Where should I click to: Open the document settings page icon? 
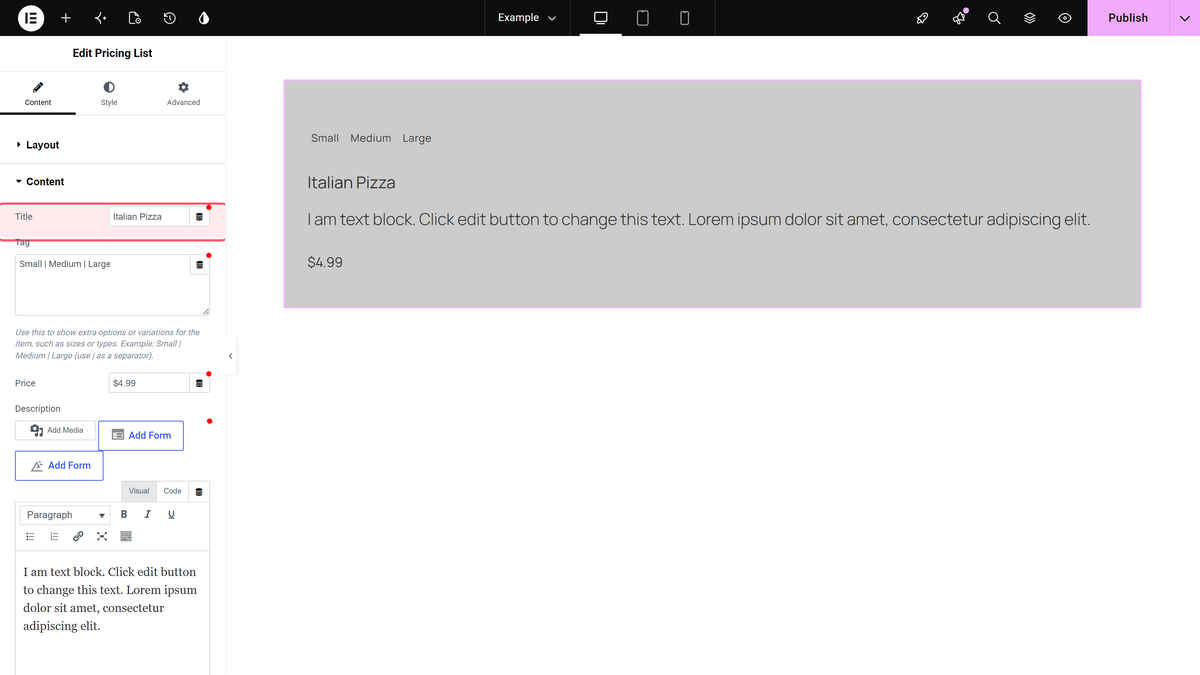(135, 18)
